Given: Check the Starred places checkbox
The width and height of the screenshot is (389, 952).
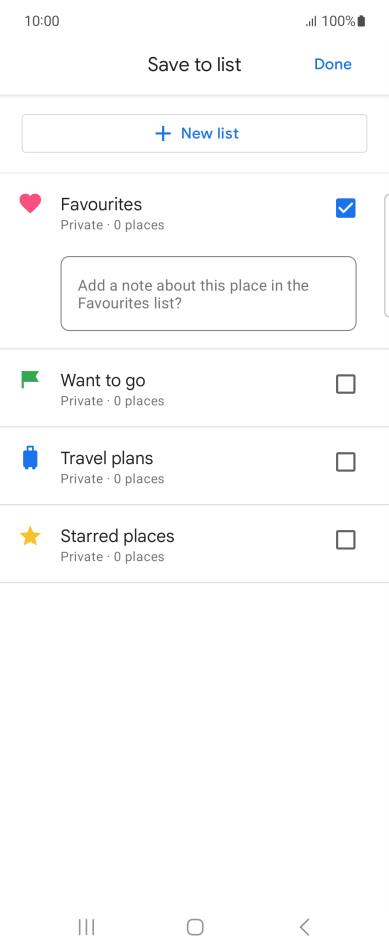Looking at the screenshot, I should (345, 540).
